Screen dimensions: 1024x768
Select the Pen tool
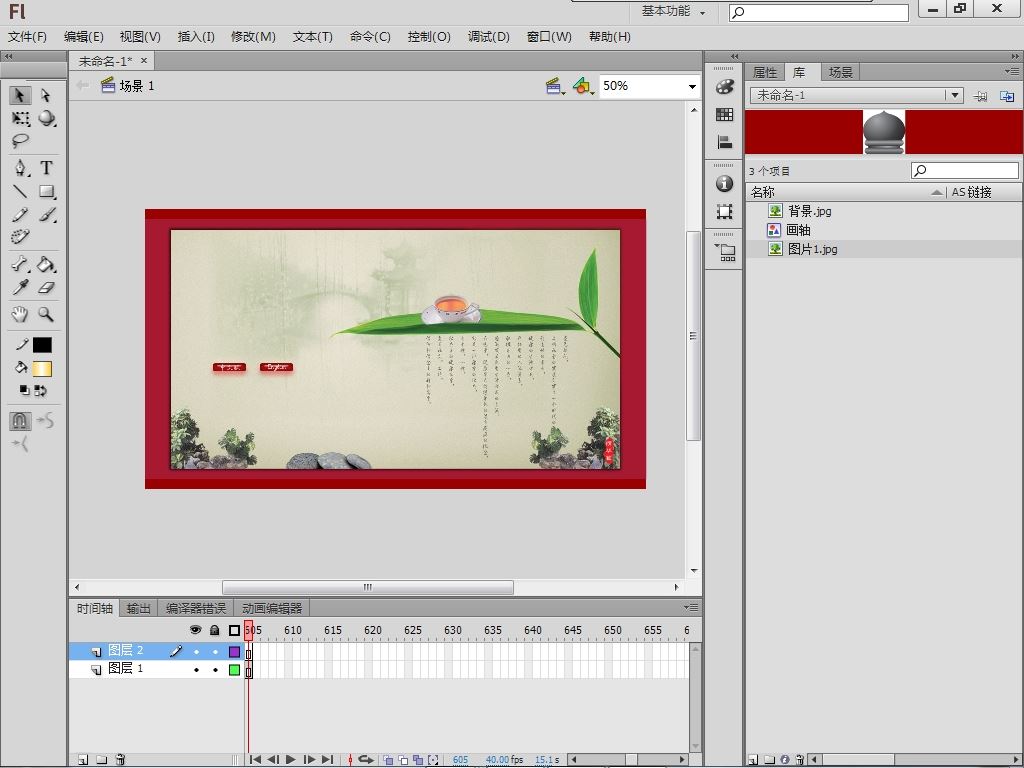point(20,168)
